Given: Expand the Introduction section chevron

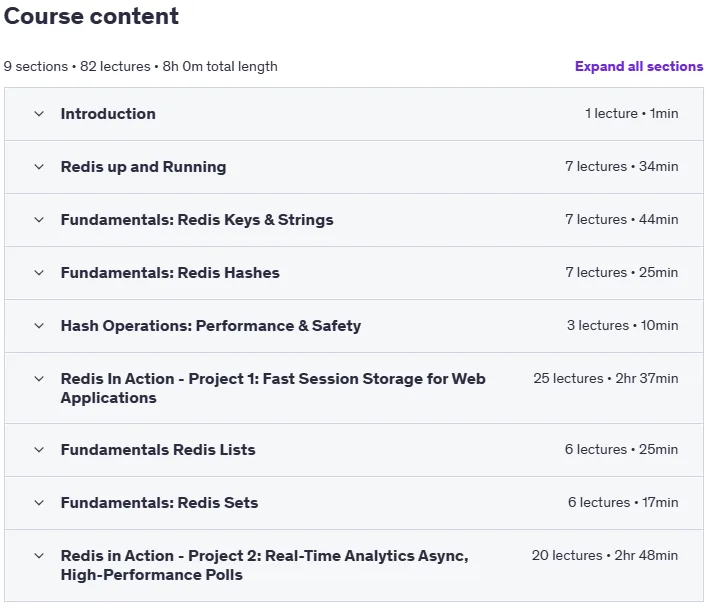Looking at the screenshot, I should [39, 113].
